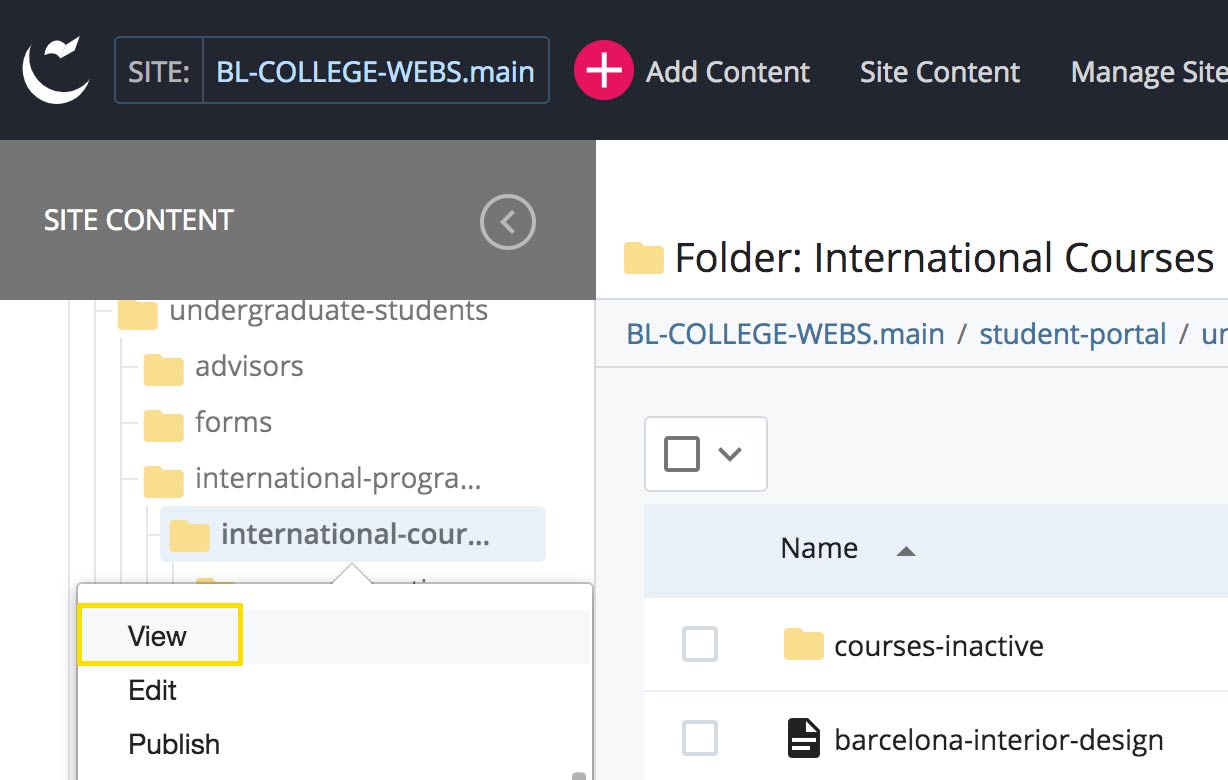Image resolution: width=1228 pixels, height=780 pixels.
Task: Click the Name column header text
Action: pos(819,548)
